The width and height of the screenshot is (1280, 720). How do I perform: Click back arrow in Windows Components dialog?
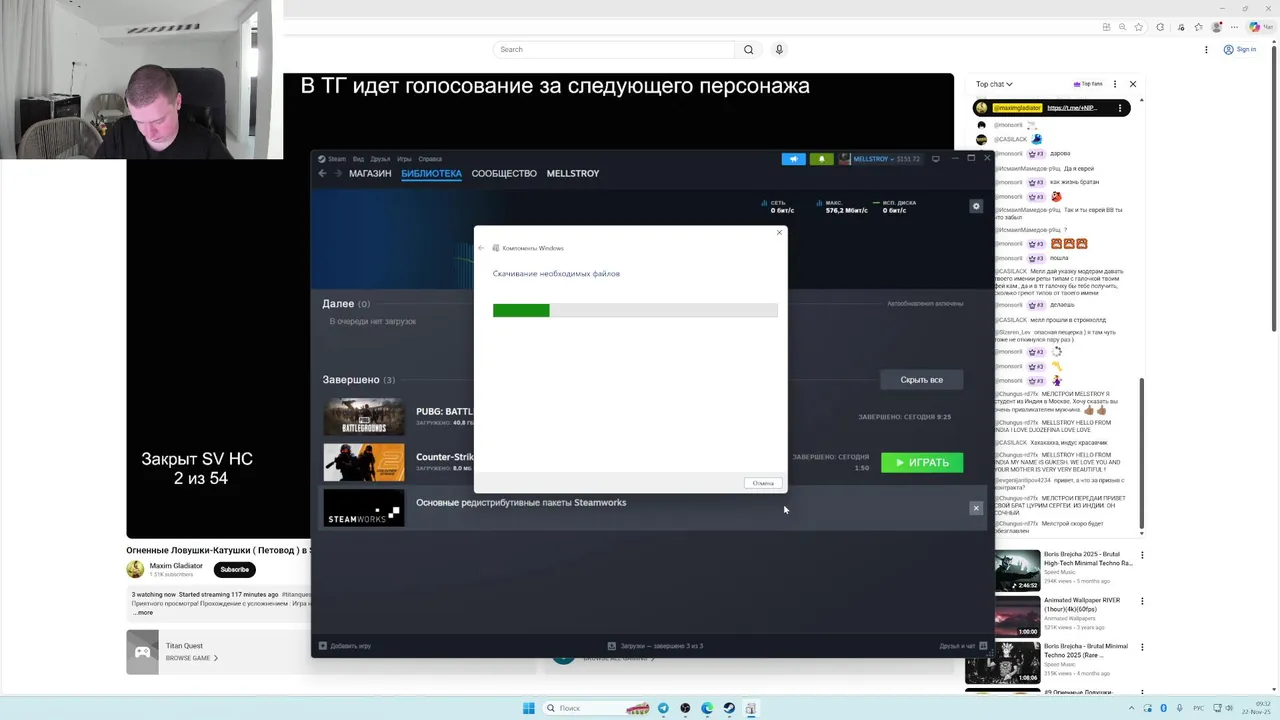click(481, 248)
